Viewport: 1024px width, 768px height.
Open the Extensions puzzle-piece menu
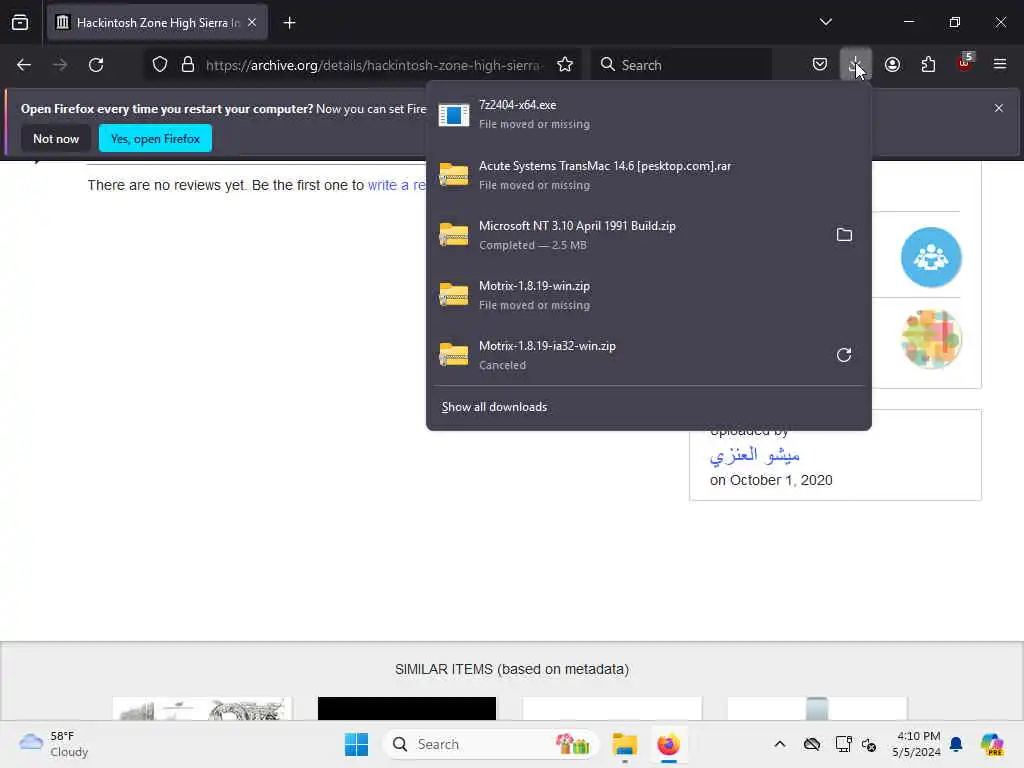click(928, 65)
